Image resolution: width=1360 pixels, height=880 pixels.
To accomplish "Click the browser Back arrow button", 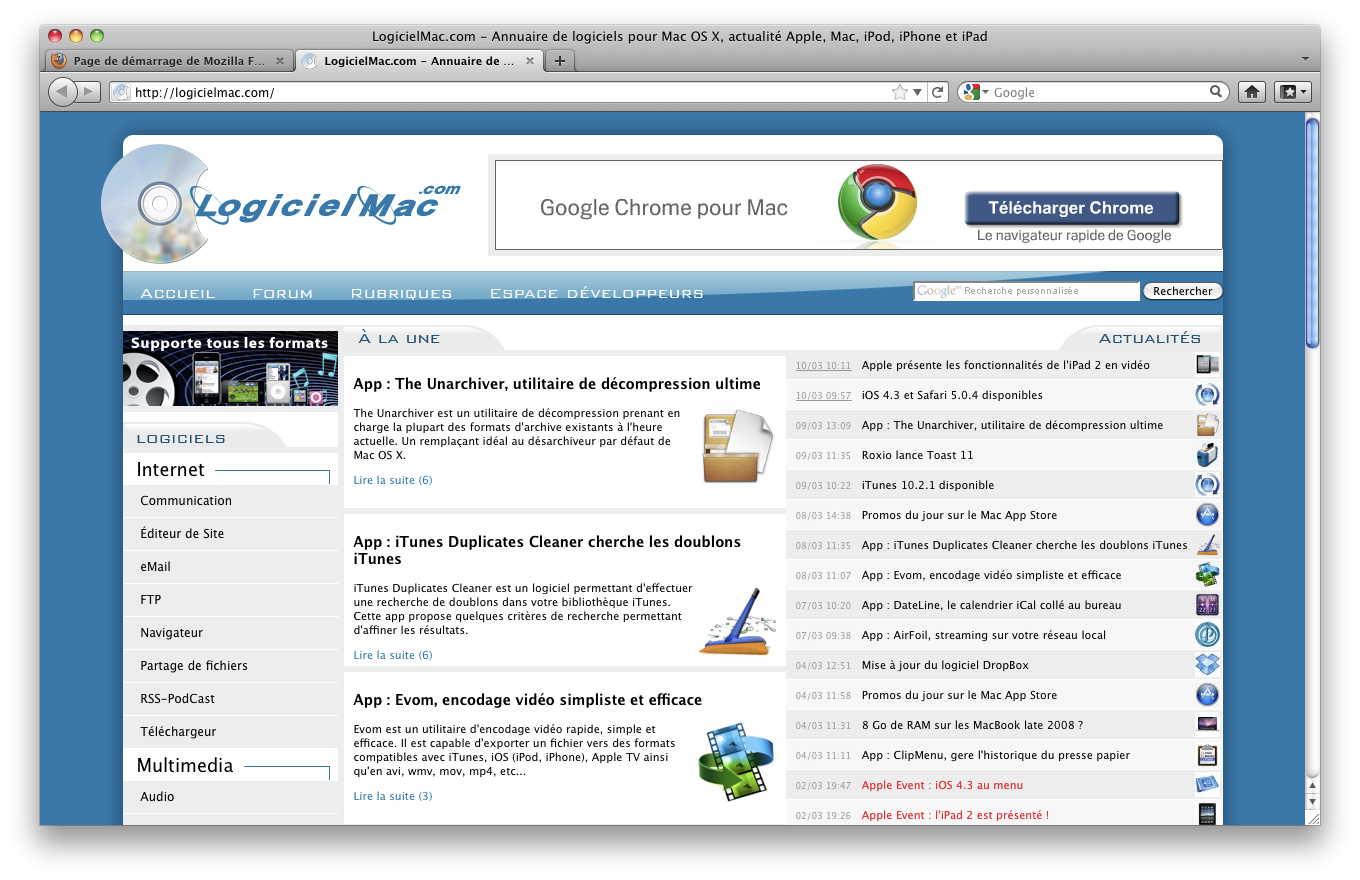I will 62,92.
